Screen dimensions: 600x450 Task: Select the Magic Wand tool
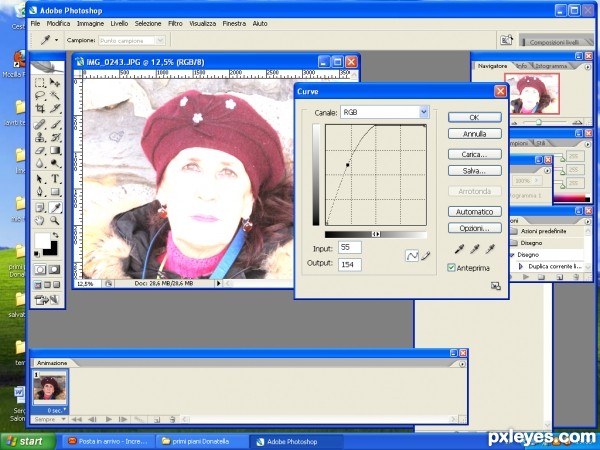click(55, 95)
